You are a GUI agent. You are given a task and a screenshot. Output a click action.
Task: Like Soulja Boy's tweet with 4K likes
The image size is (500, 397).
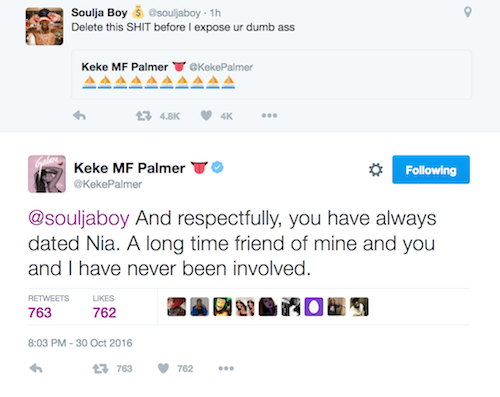coord(206,116)
